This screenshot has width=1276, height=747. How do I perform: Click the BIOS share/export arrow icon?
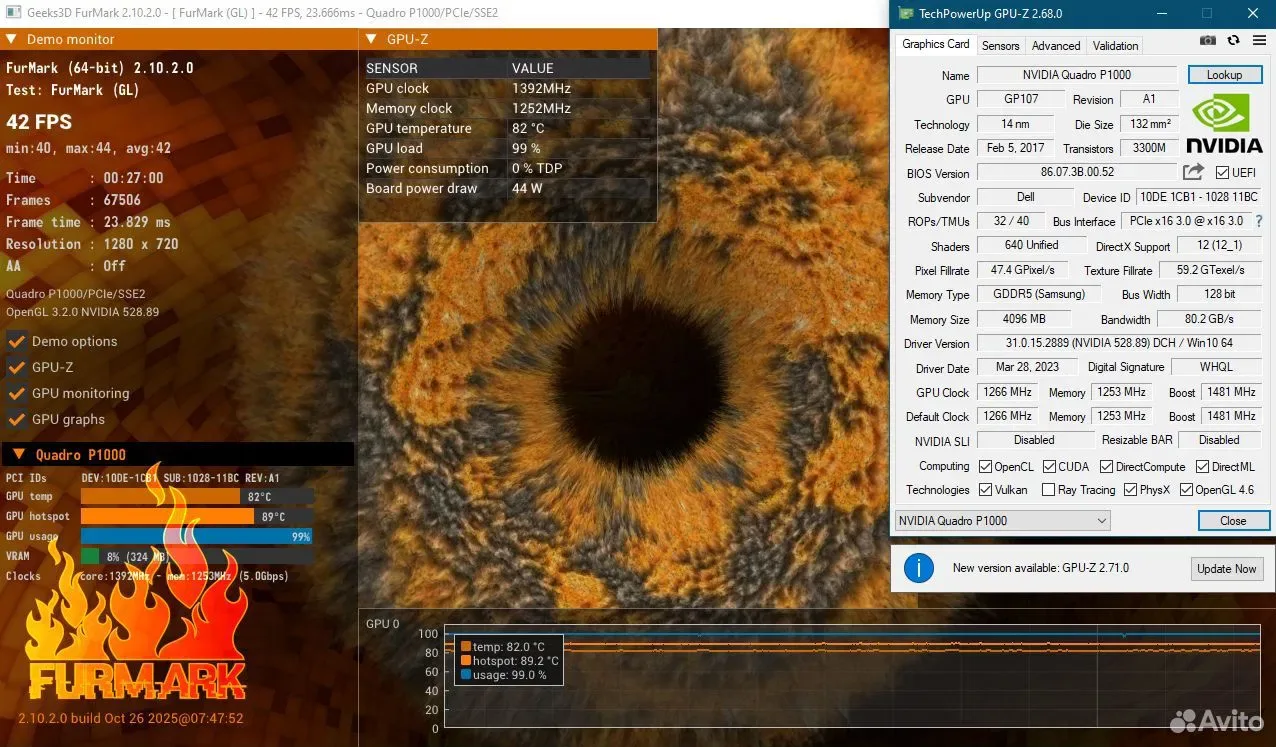(x=1193, y=172)
